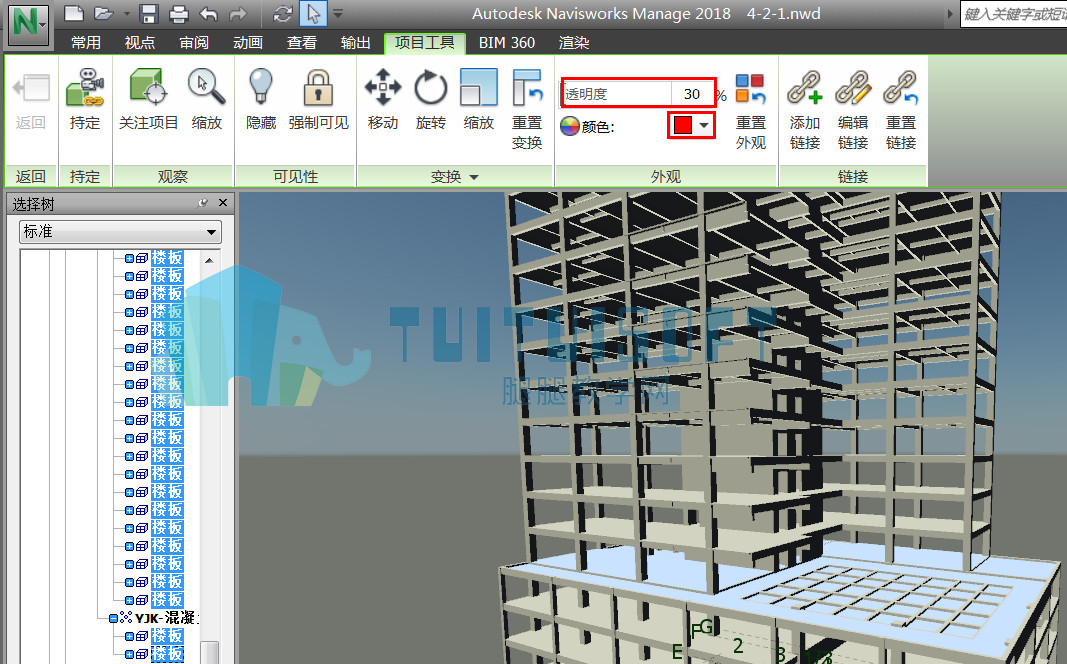Click Reset Appearance (重置外观) icon

751,88
